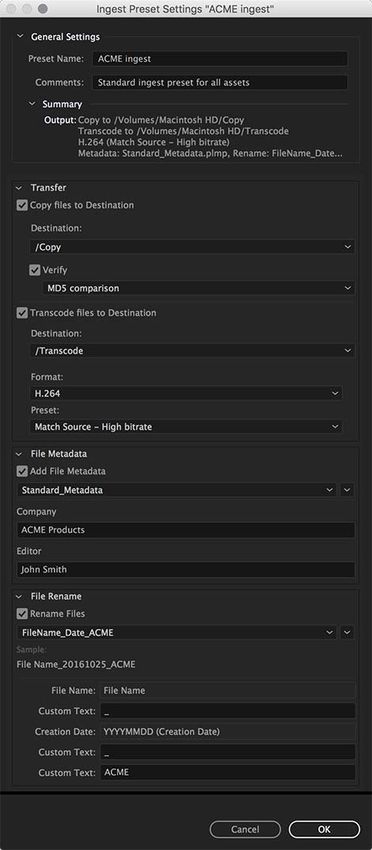The image size is (372, 850).
Task: Open the Match Source preset dropdown
Action: (x=186, y=427)
